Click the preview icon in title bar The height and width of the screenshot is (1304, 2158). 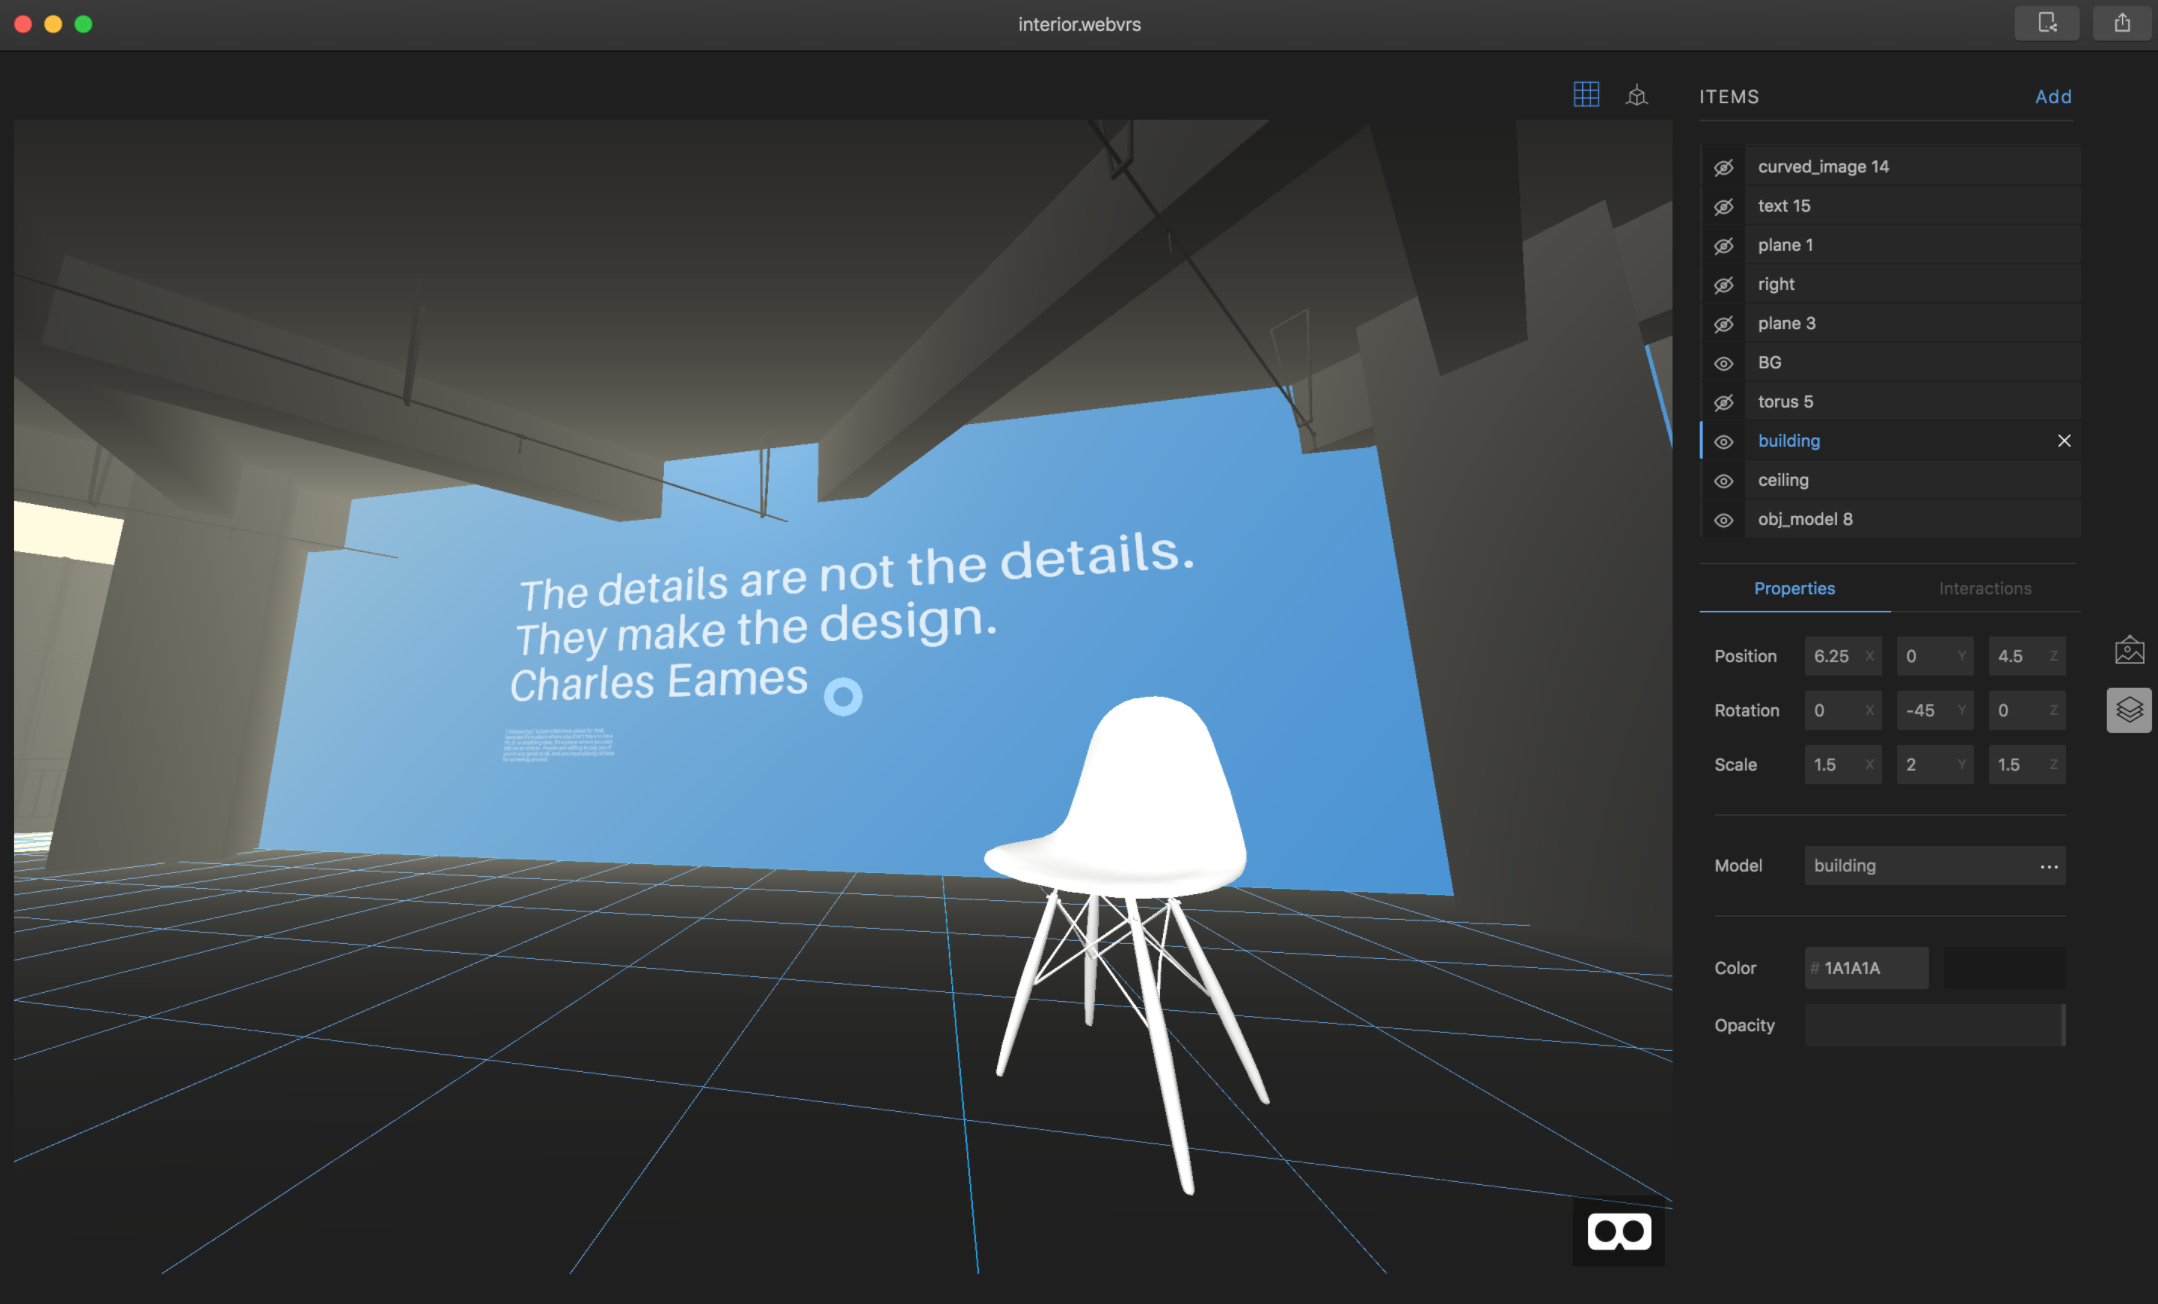pyautogui.click(x=2046, y=23)
